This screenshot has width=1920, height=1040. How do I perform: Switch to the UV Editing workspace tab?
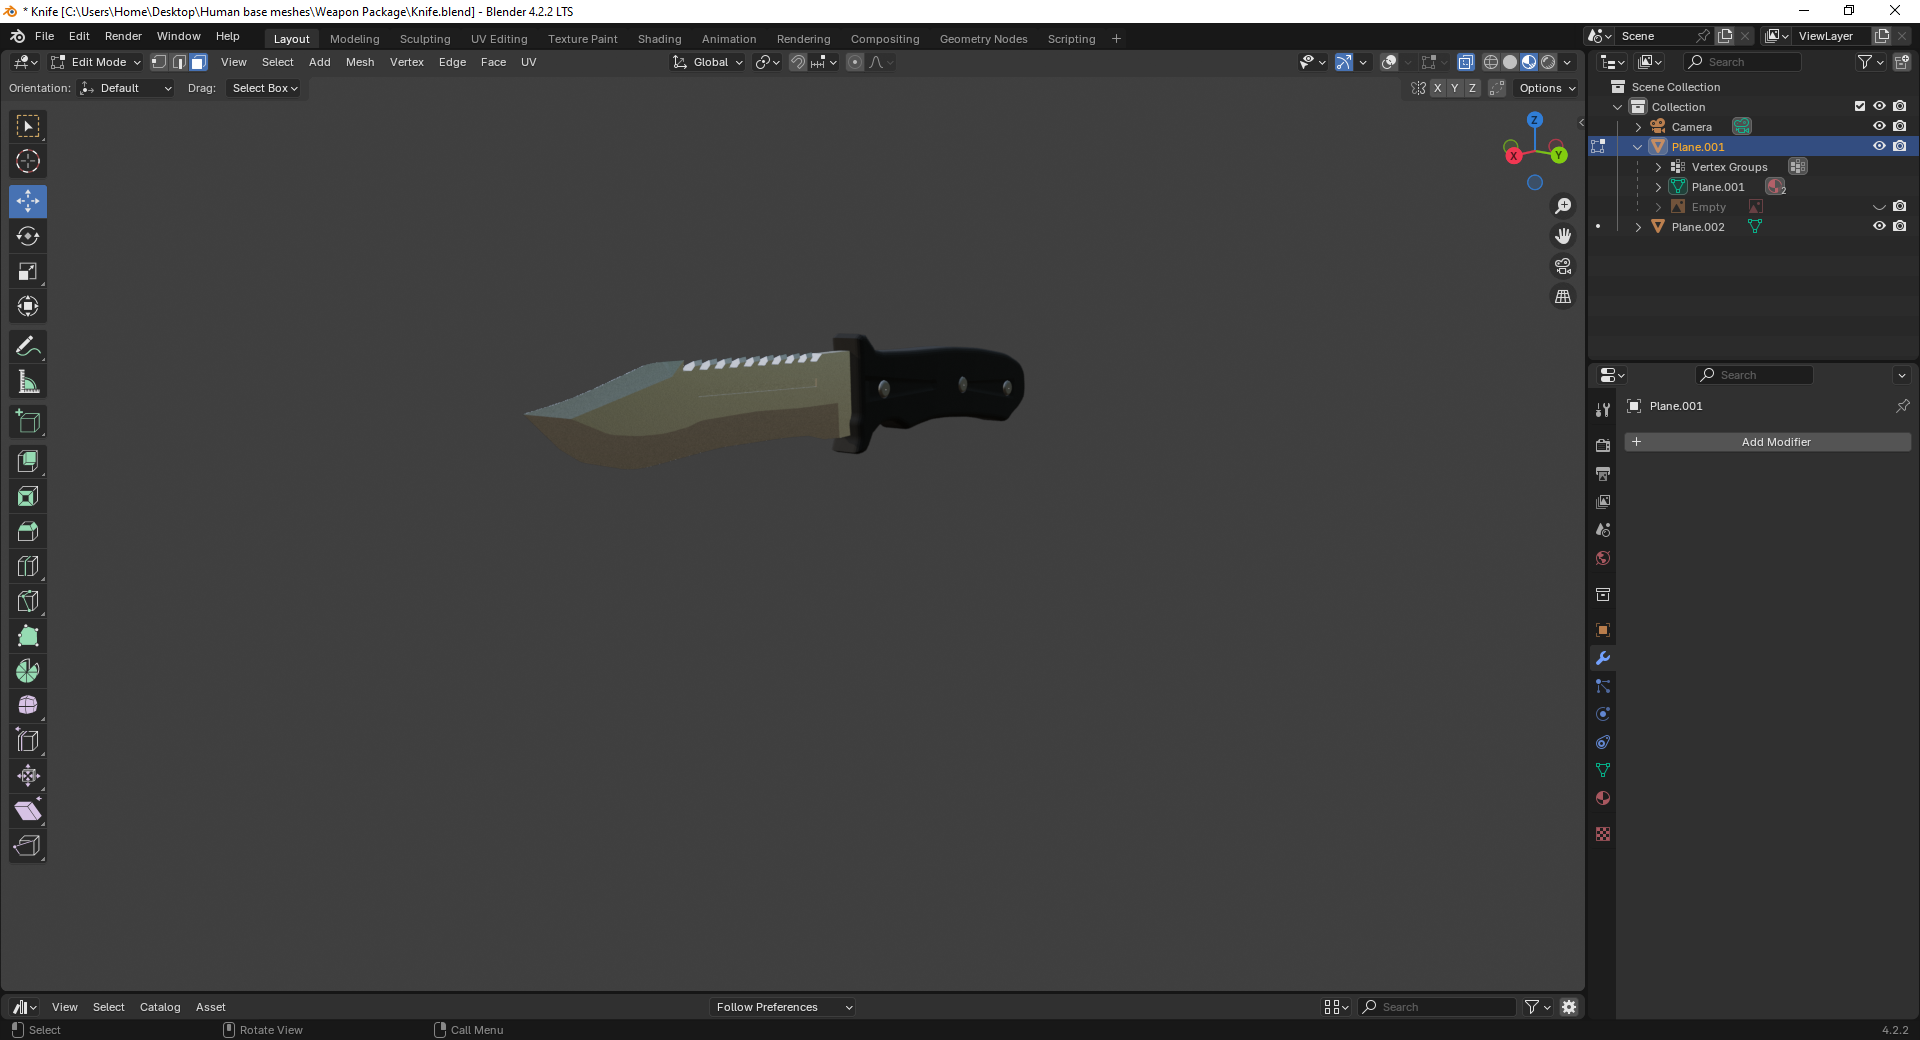[x=499, y=39]
